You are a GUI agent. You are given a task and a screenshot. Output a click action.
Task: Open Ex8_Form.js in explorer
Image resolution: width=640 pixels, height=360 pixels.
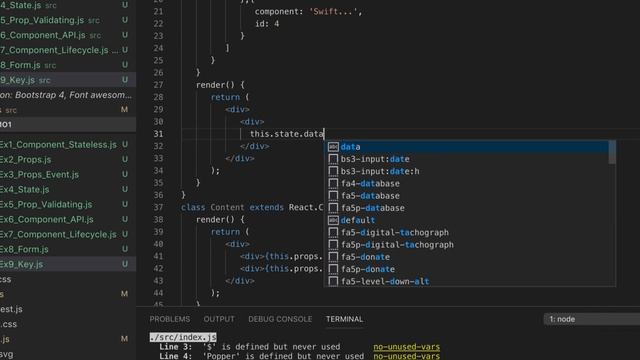[68, 249]
